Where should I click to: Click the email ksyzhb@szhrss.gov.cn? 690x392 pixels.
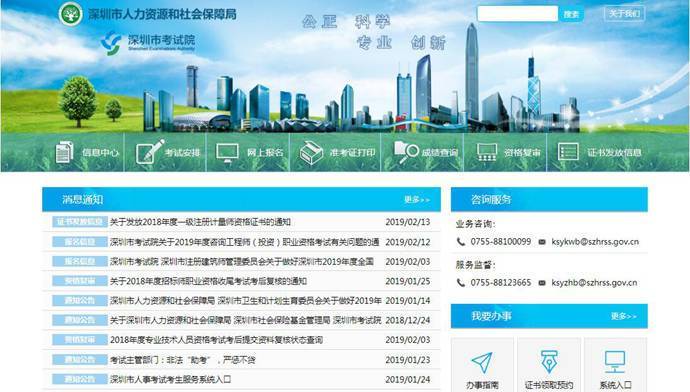coord(594,283)
